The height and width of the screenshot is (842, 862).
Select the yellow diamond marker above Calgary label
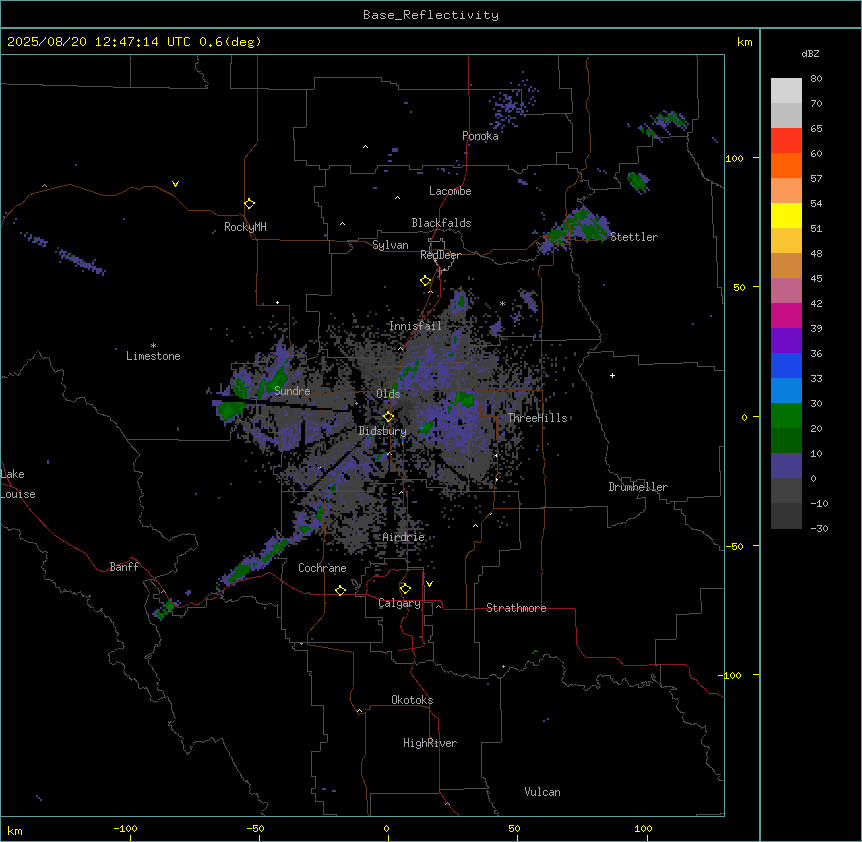pyautogui.click(x=405, y=589)
